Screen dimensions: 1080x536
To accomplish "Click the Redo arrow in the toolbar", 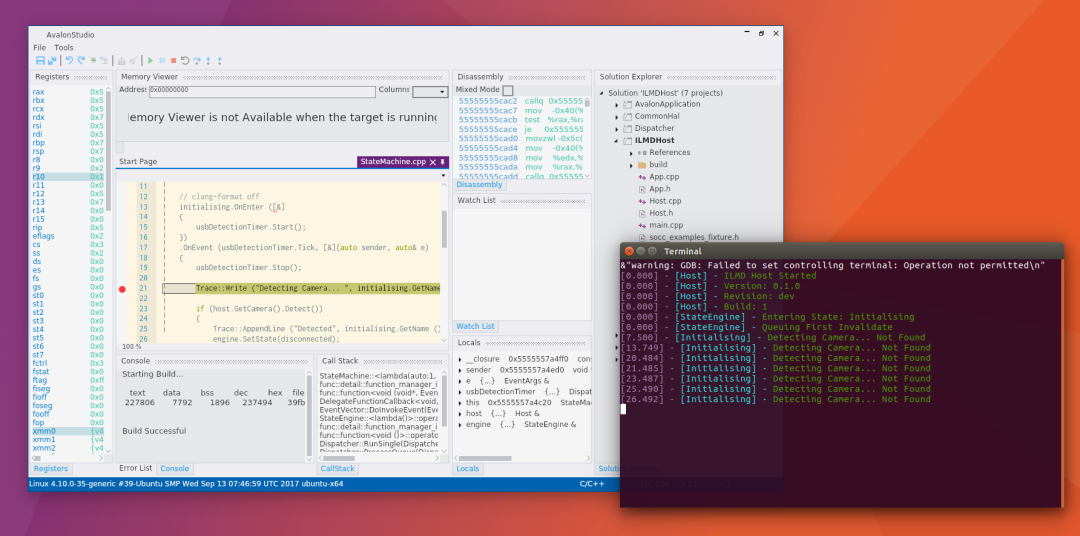I will pos(81,61).
